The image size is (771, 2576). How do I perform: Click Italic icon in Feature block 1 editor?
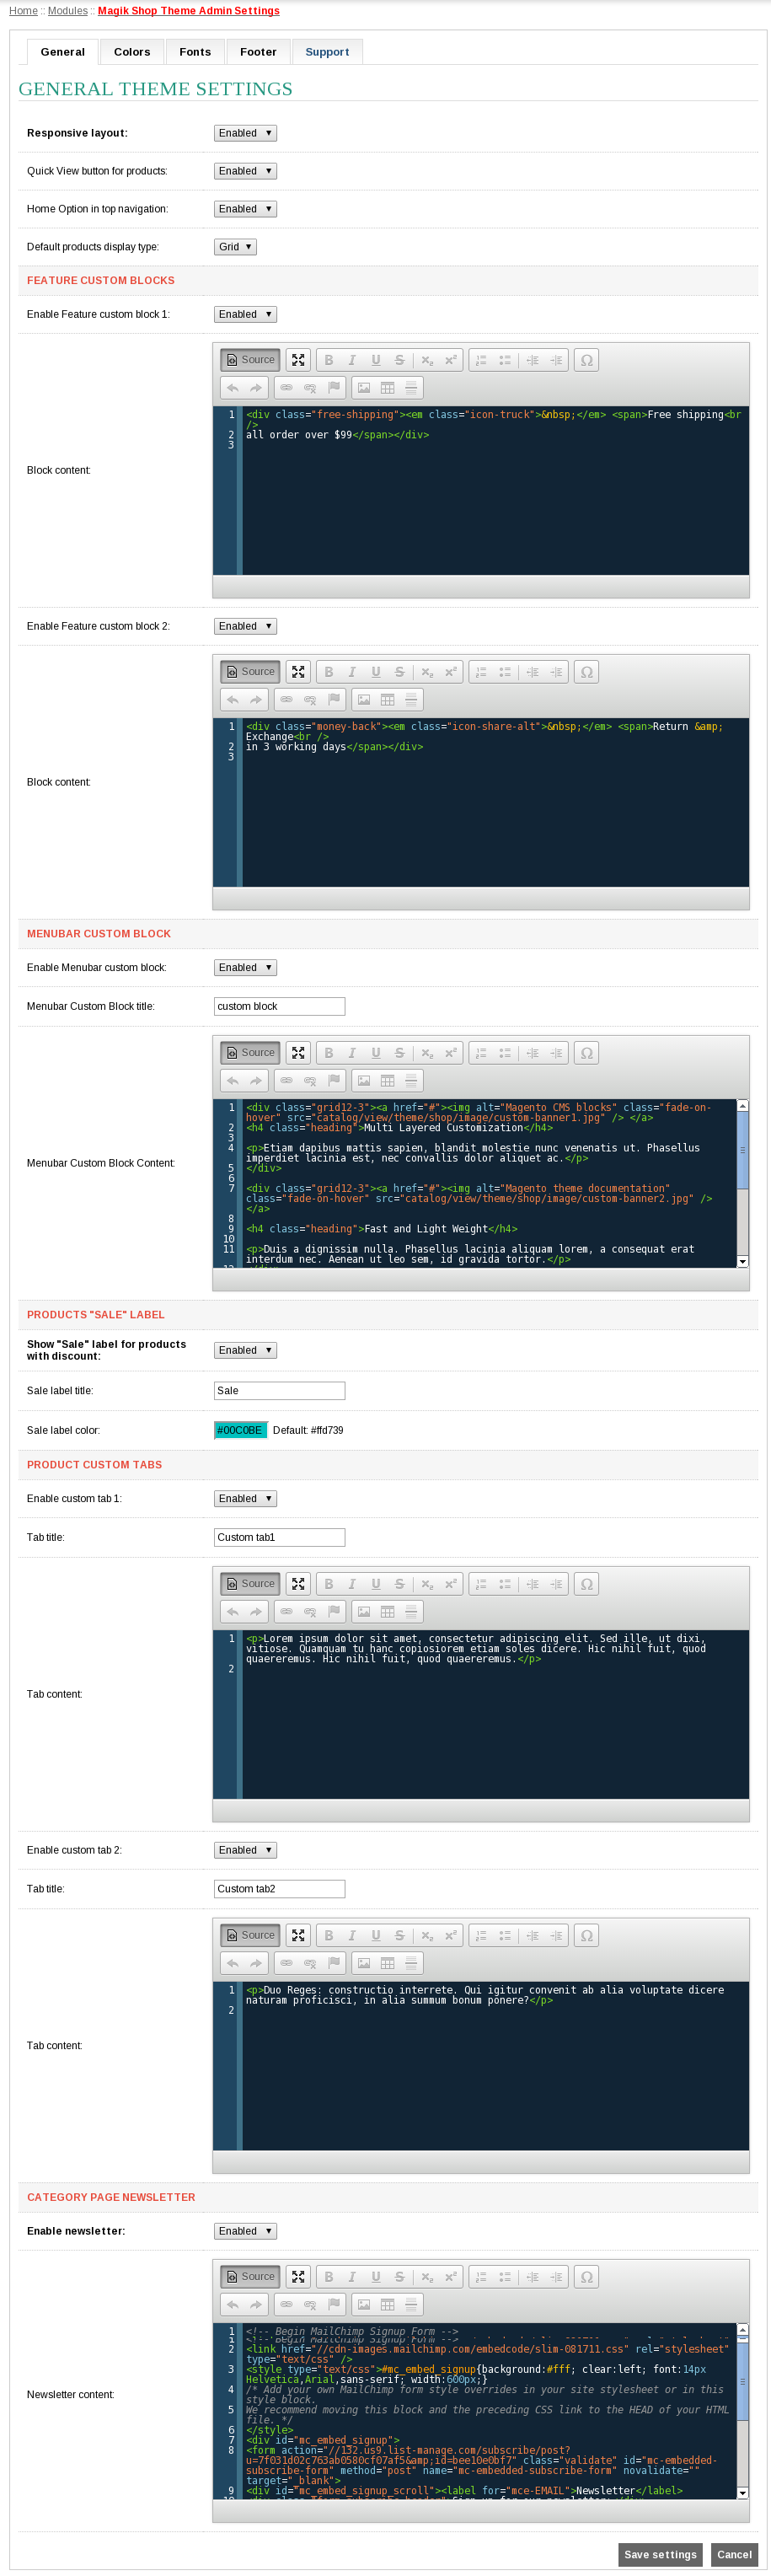point(352,360)
